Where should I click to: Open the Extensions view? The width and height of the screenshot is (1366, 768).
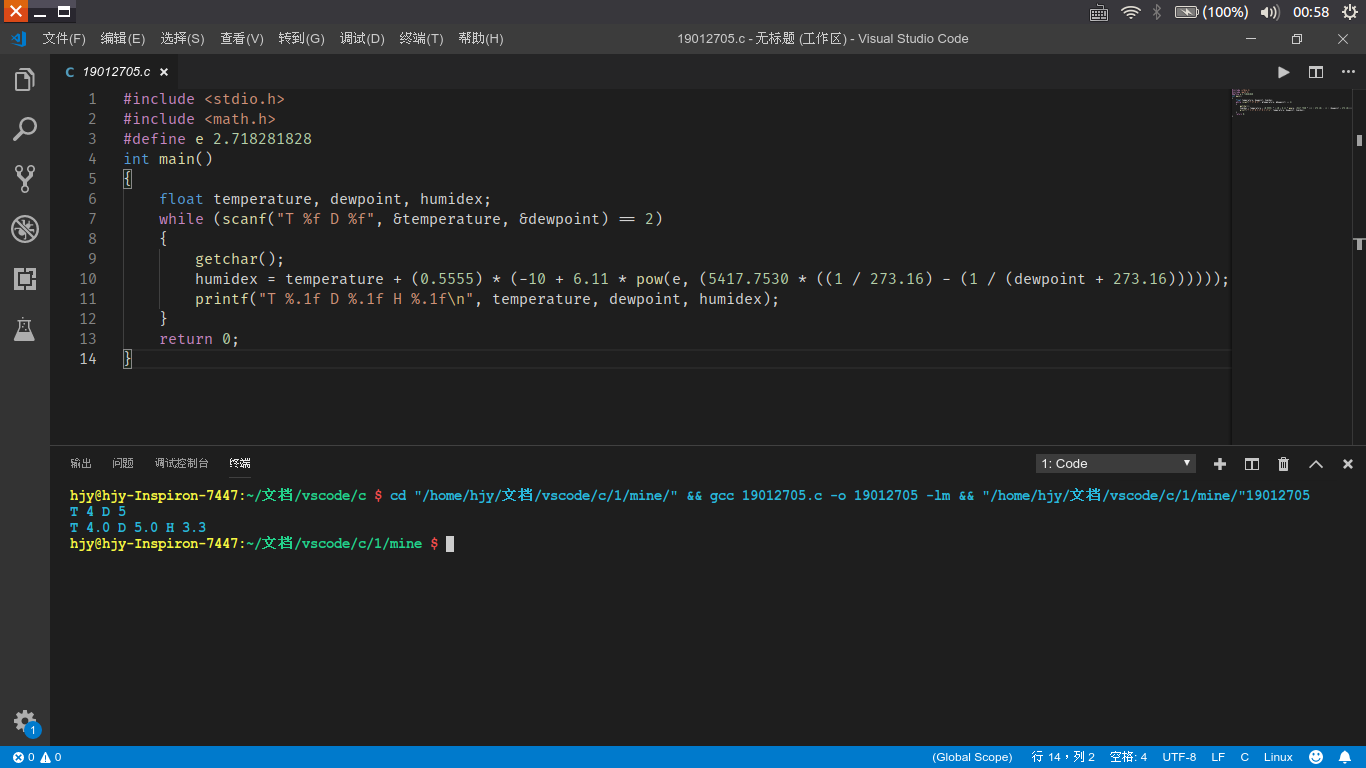point(25,279)
